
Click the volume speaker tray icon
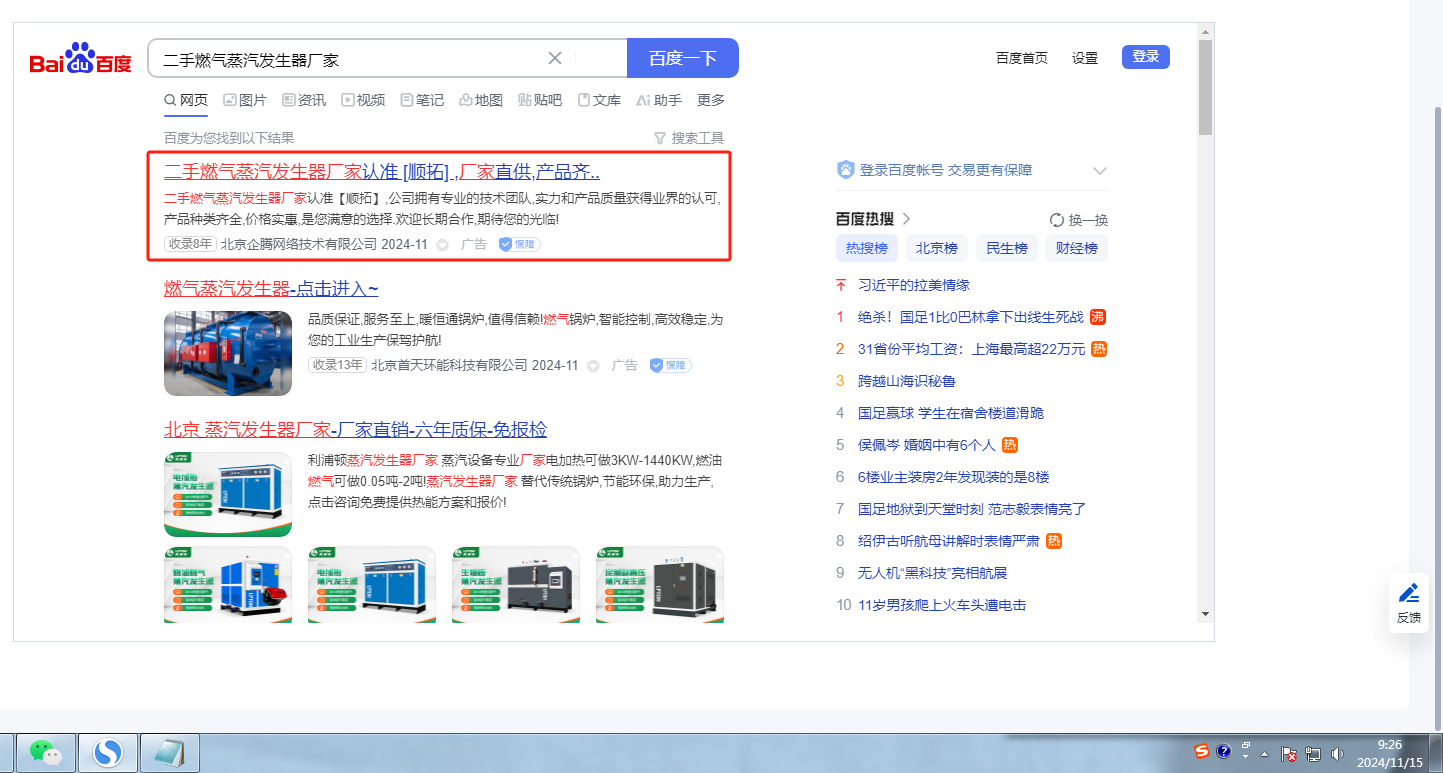(1338, 754)
